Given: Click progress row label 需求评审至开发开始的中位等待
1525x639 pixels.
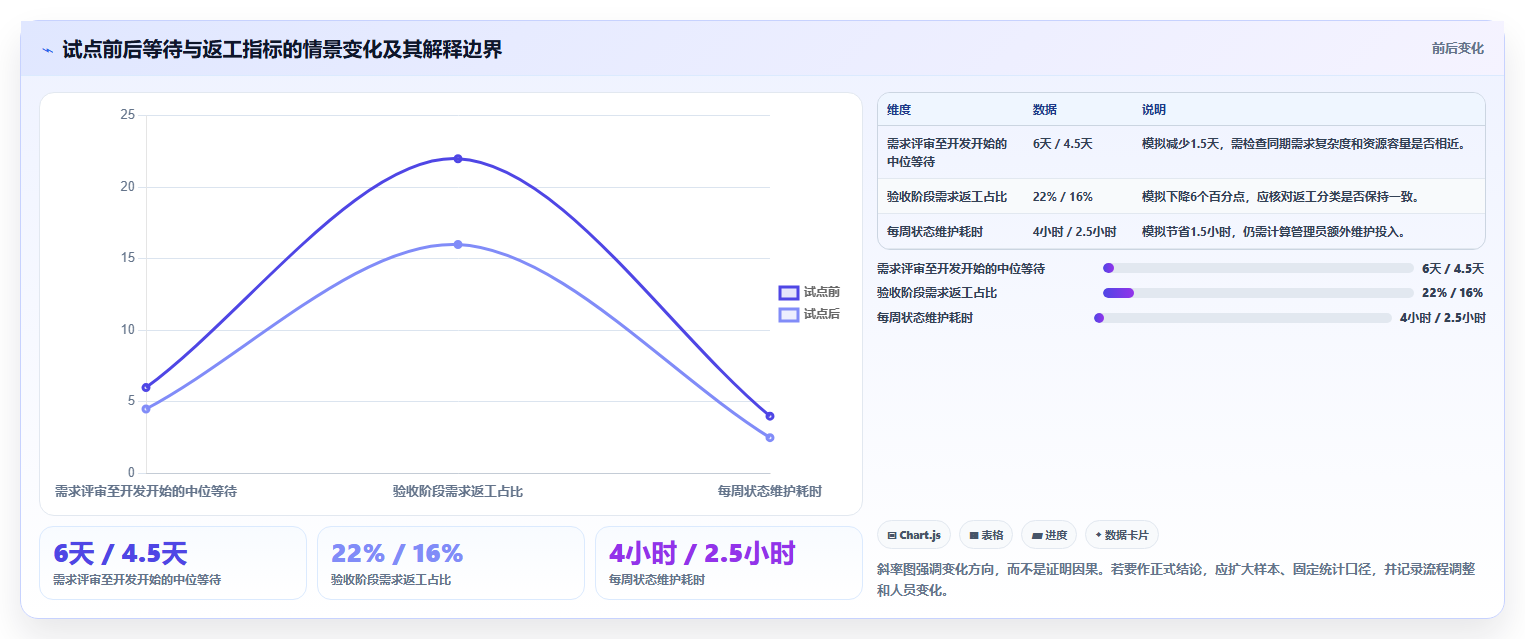Looking at the screenshot, I should [961, 268].
